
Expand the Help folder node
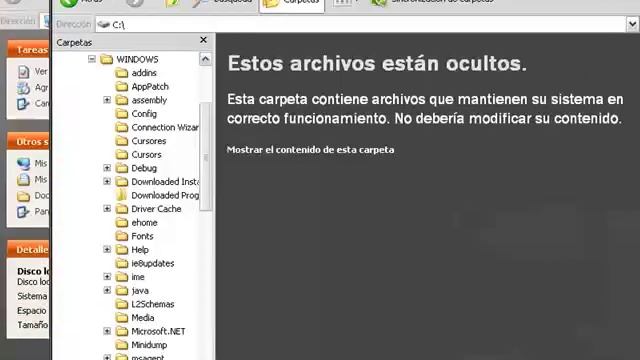click(x=107, y=249)
